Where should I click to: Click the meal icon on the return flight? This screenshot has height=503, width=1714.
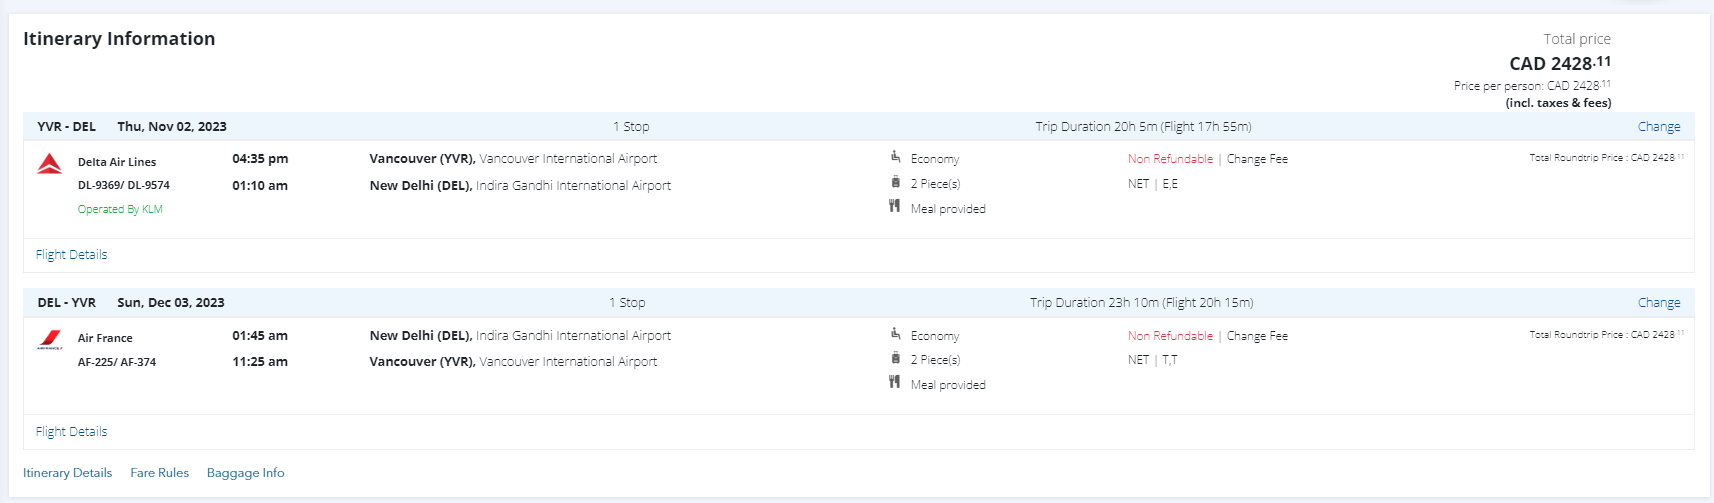[894, 382]
